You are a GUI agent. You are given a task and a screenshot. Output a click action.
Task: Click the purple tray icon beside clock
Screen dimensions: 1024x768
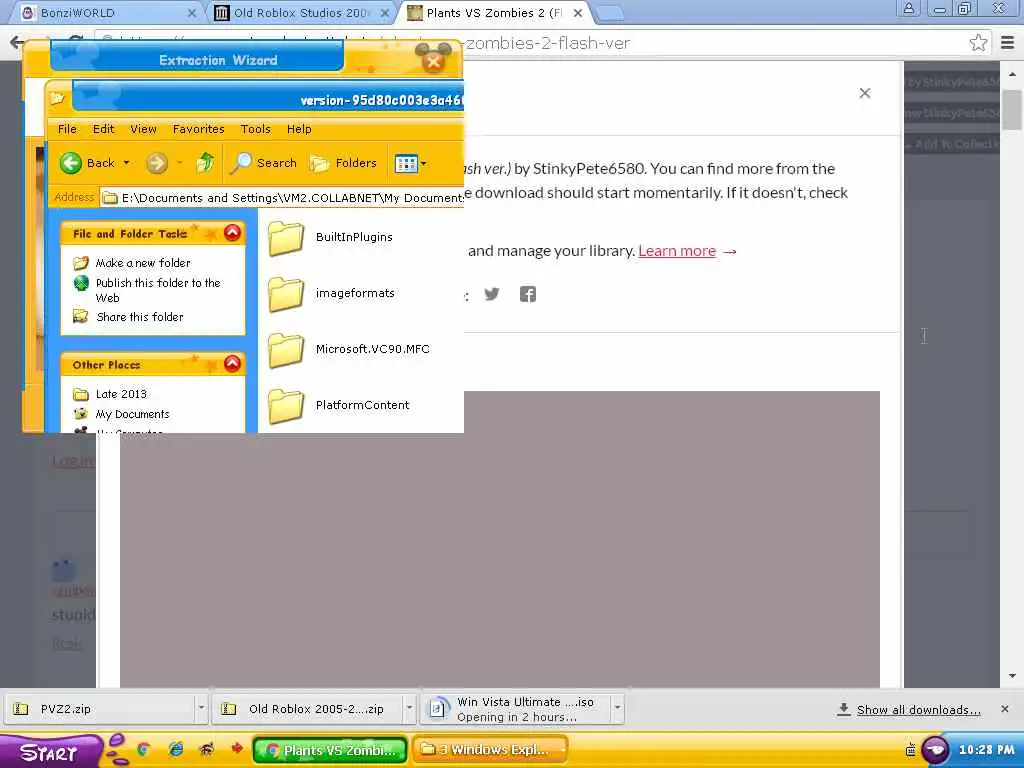click(x=935, y=750)
